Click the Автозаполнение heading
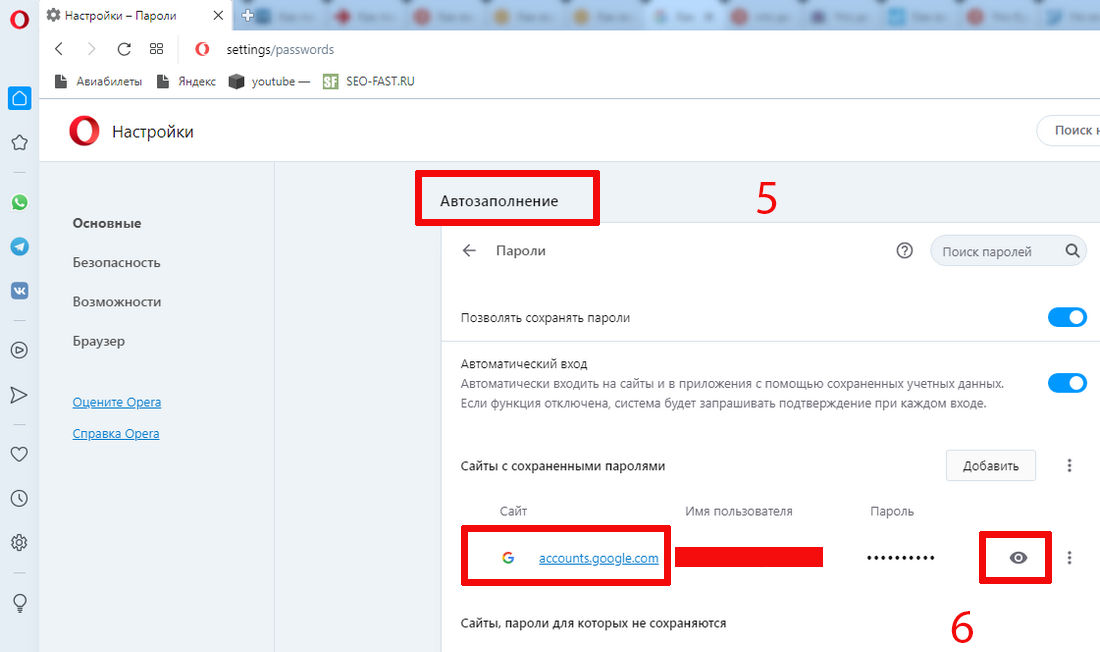Image resolution: width=1100 pixels, height=652 pixels. coord(499,201)
